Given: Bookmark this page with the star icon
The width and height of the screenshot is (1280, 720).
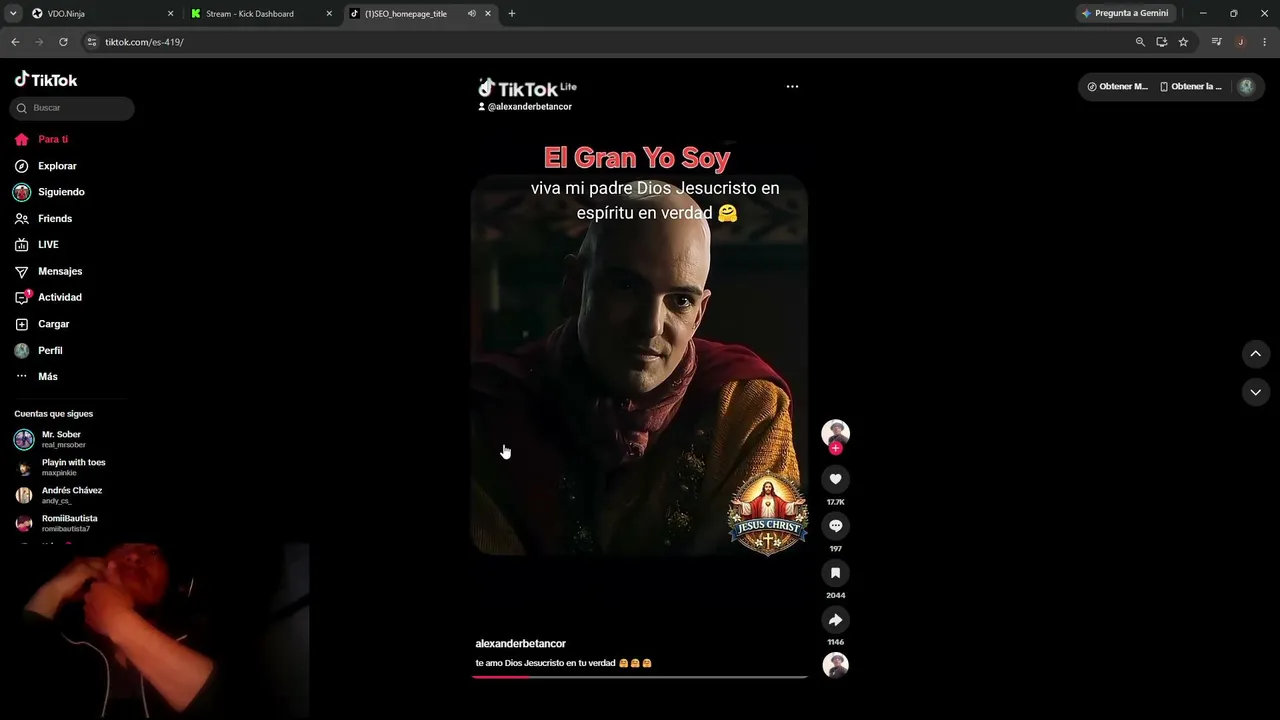Looking at the screenshot, I should pyautogui.click(x=1183, y=42).
